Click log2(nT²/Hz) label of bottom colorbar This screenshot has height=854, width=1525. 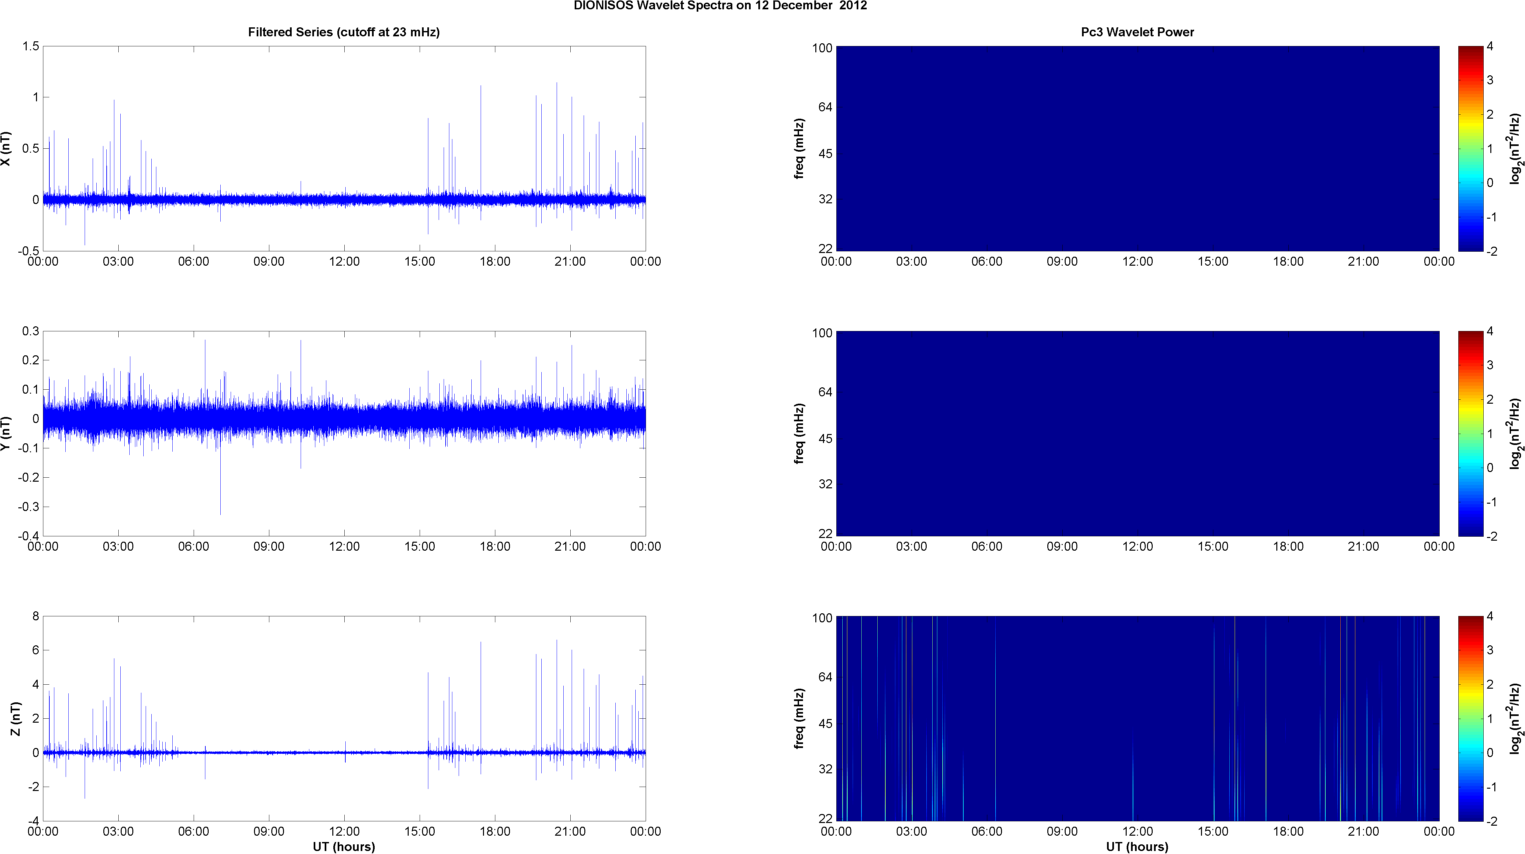pos(1516,719)
